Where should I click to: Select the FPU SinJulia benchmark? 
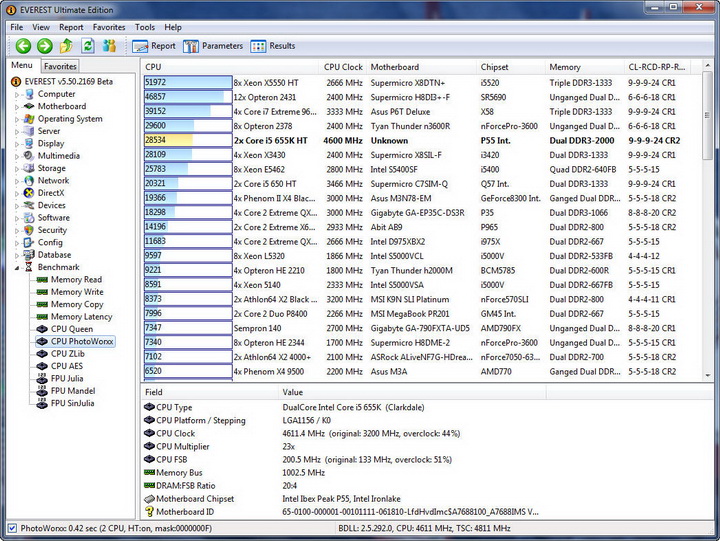[73, 404]
